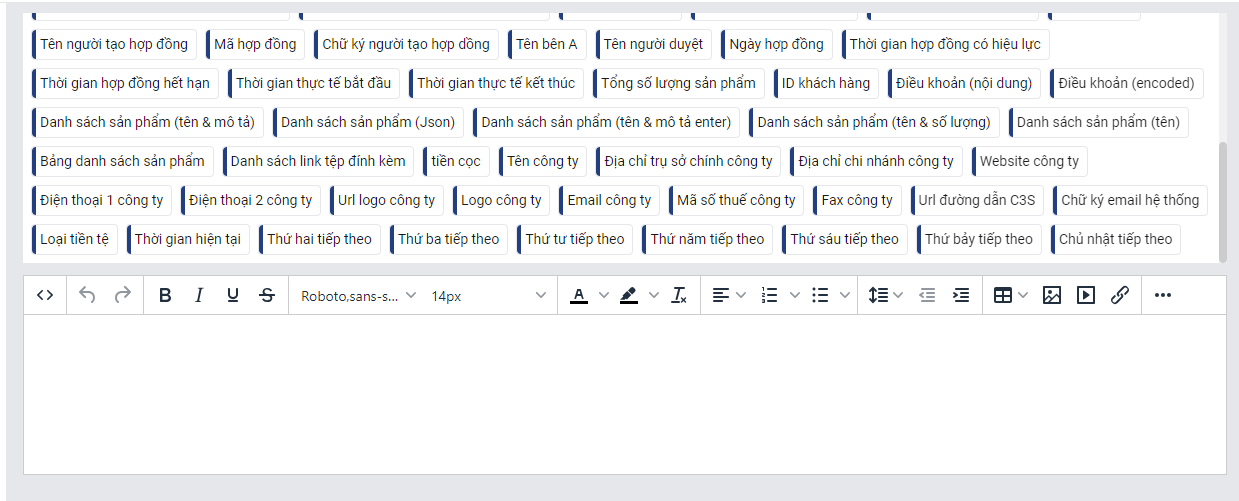1239x501 pixels.
Task: Open the three-dots more options menu
Action: [1162, 295]
